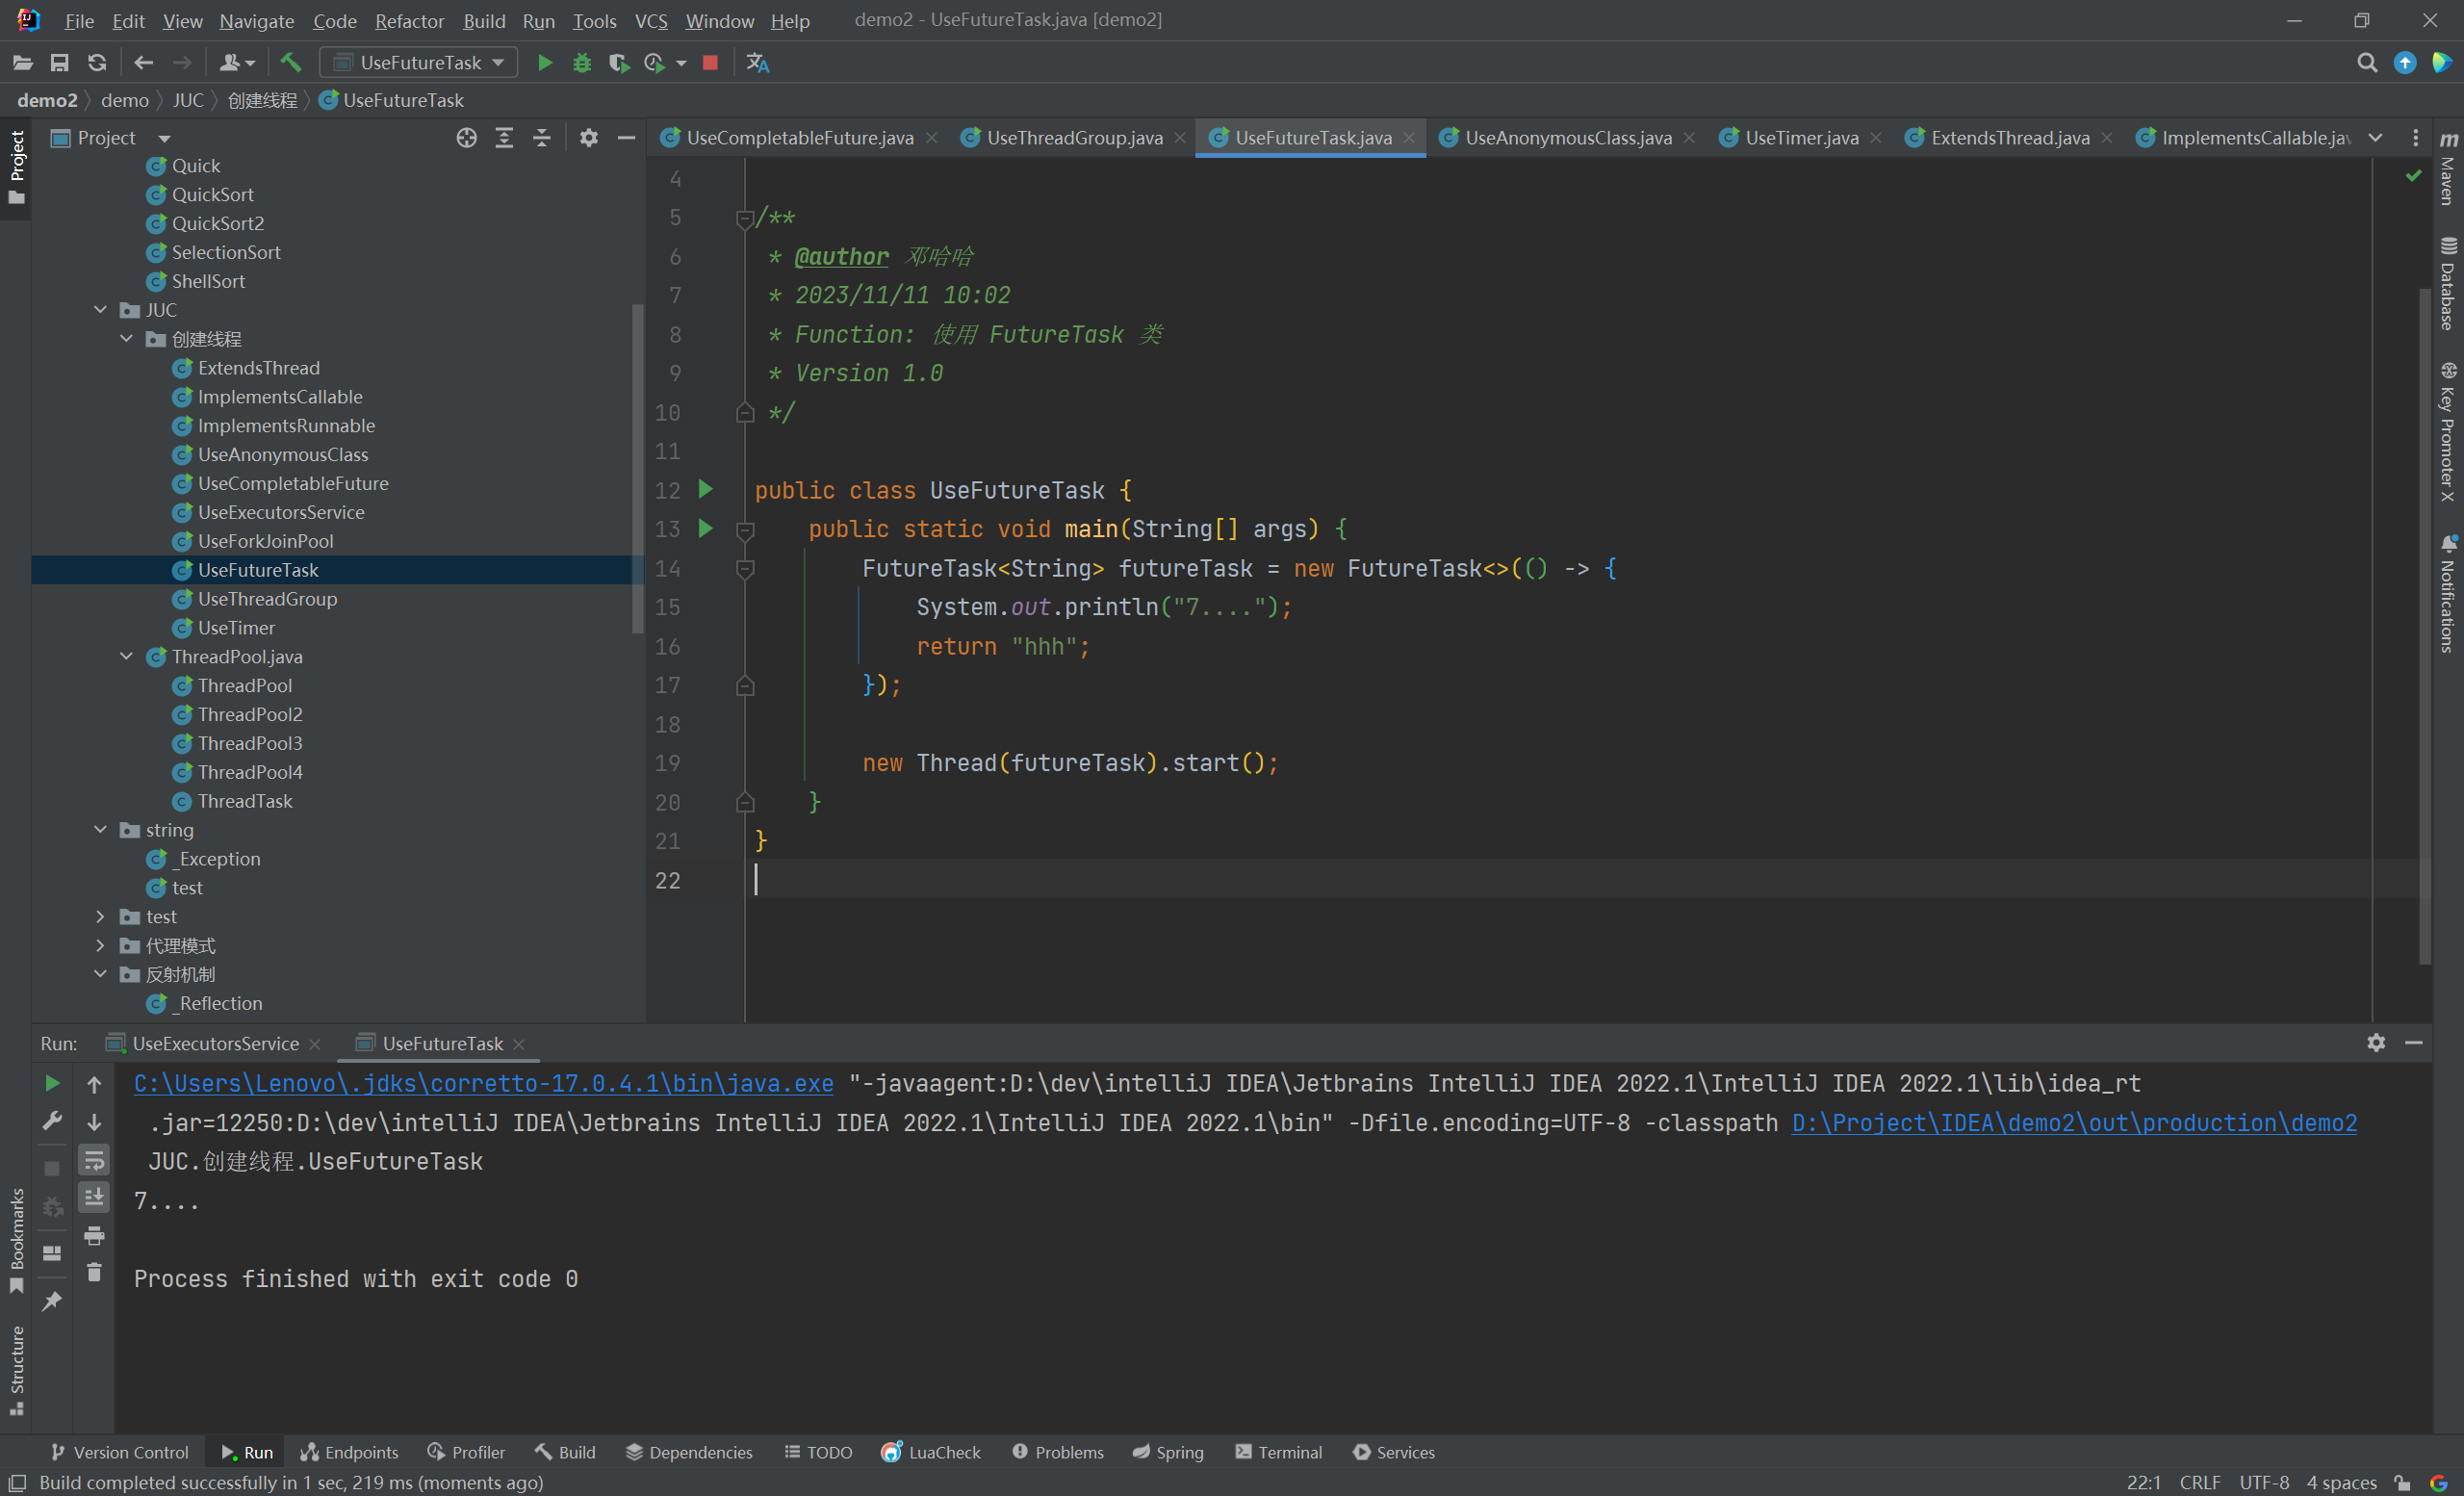Pin the Run tab with pin icon
Screen dimensions: 2464x1496
52,1300
